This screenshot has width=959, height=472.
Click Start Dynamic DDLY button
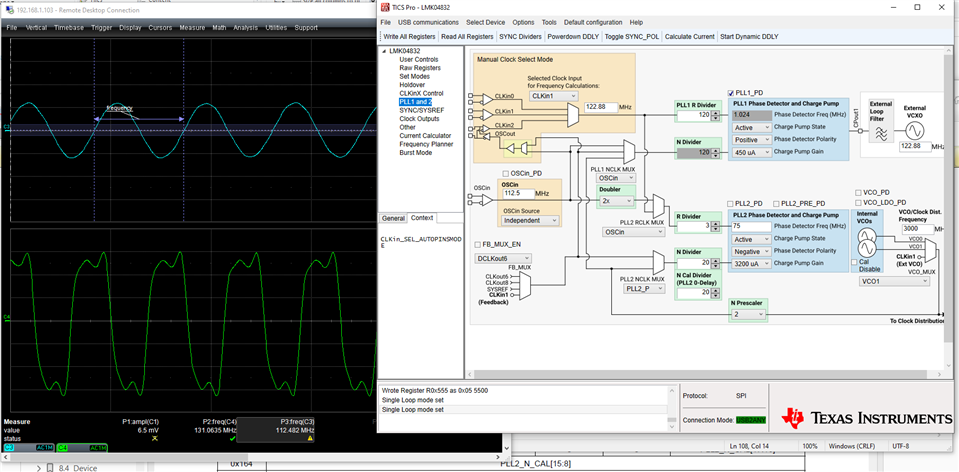(749, 37)
